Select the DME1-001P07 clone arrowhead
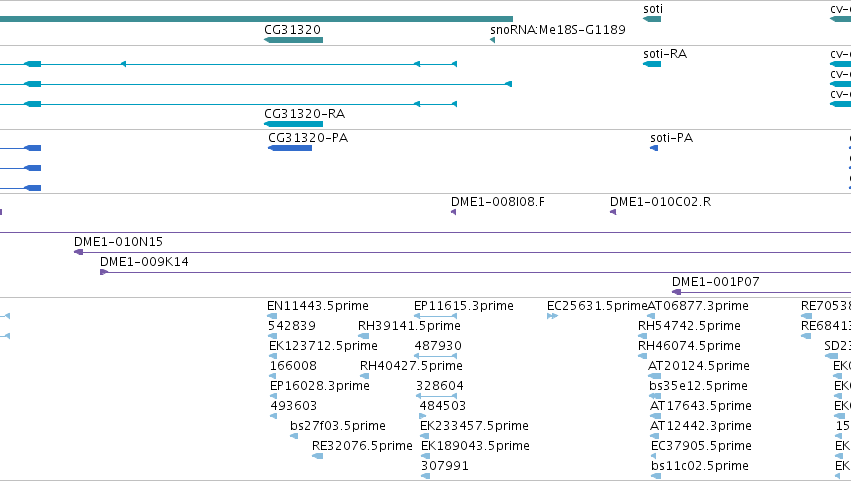 click(676, 293)
